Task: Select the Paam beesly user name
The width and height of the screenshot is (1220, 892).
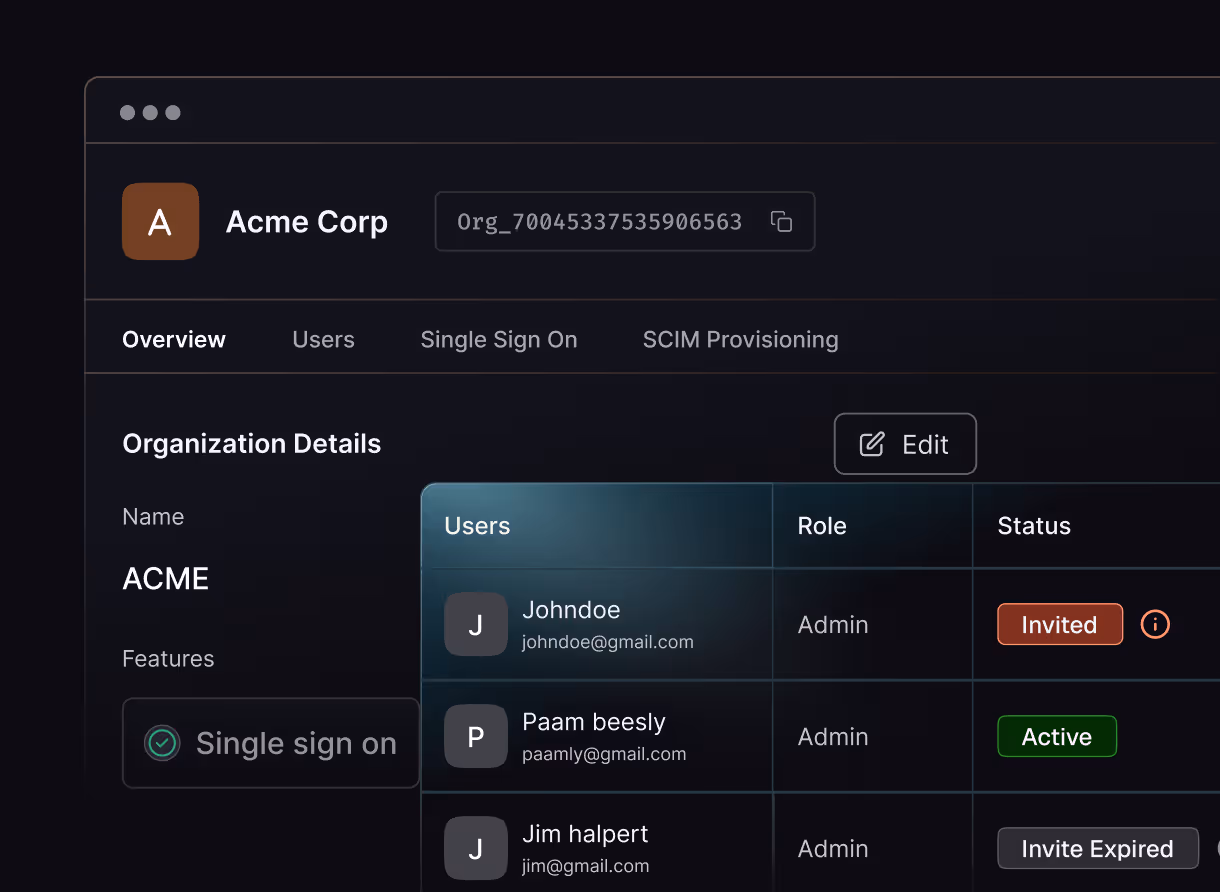Action: click(x=594, y=722)
